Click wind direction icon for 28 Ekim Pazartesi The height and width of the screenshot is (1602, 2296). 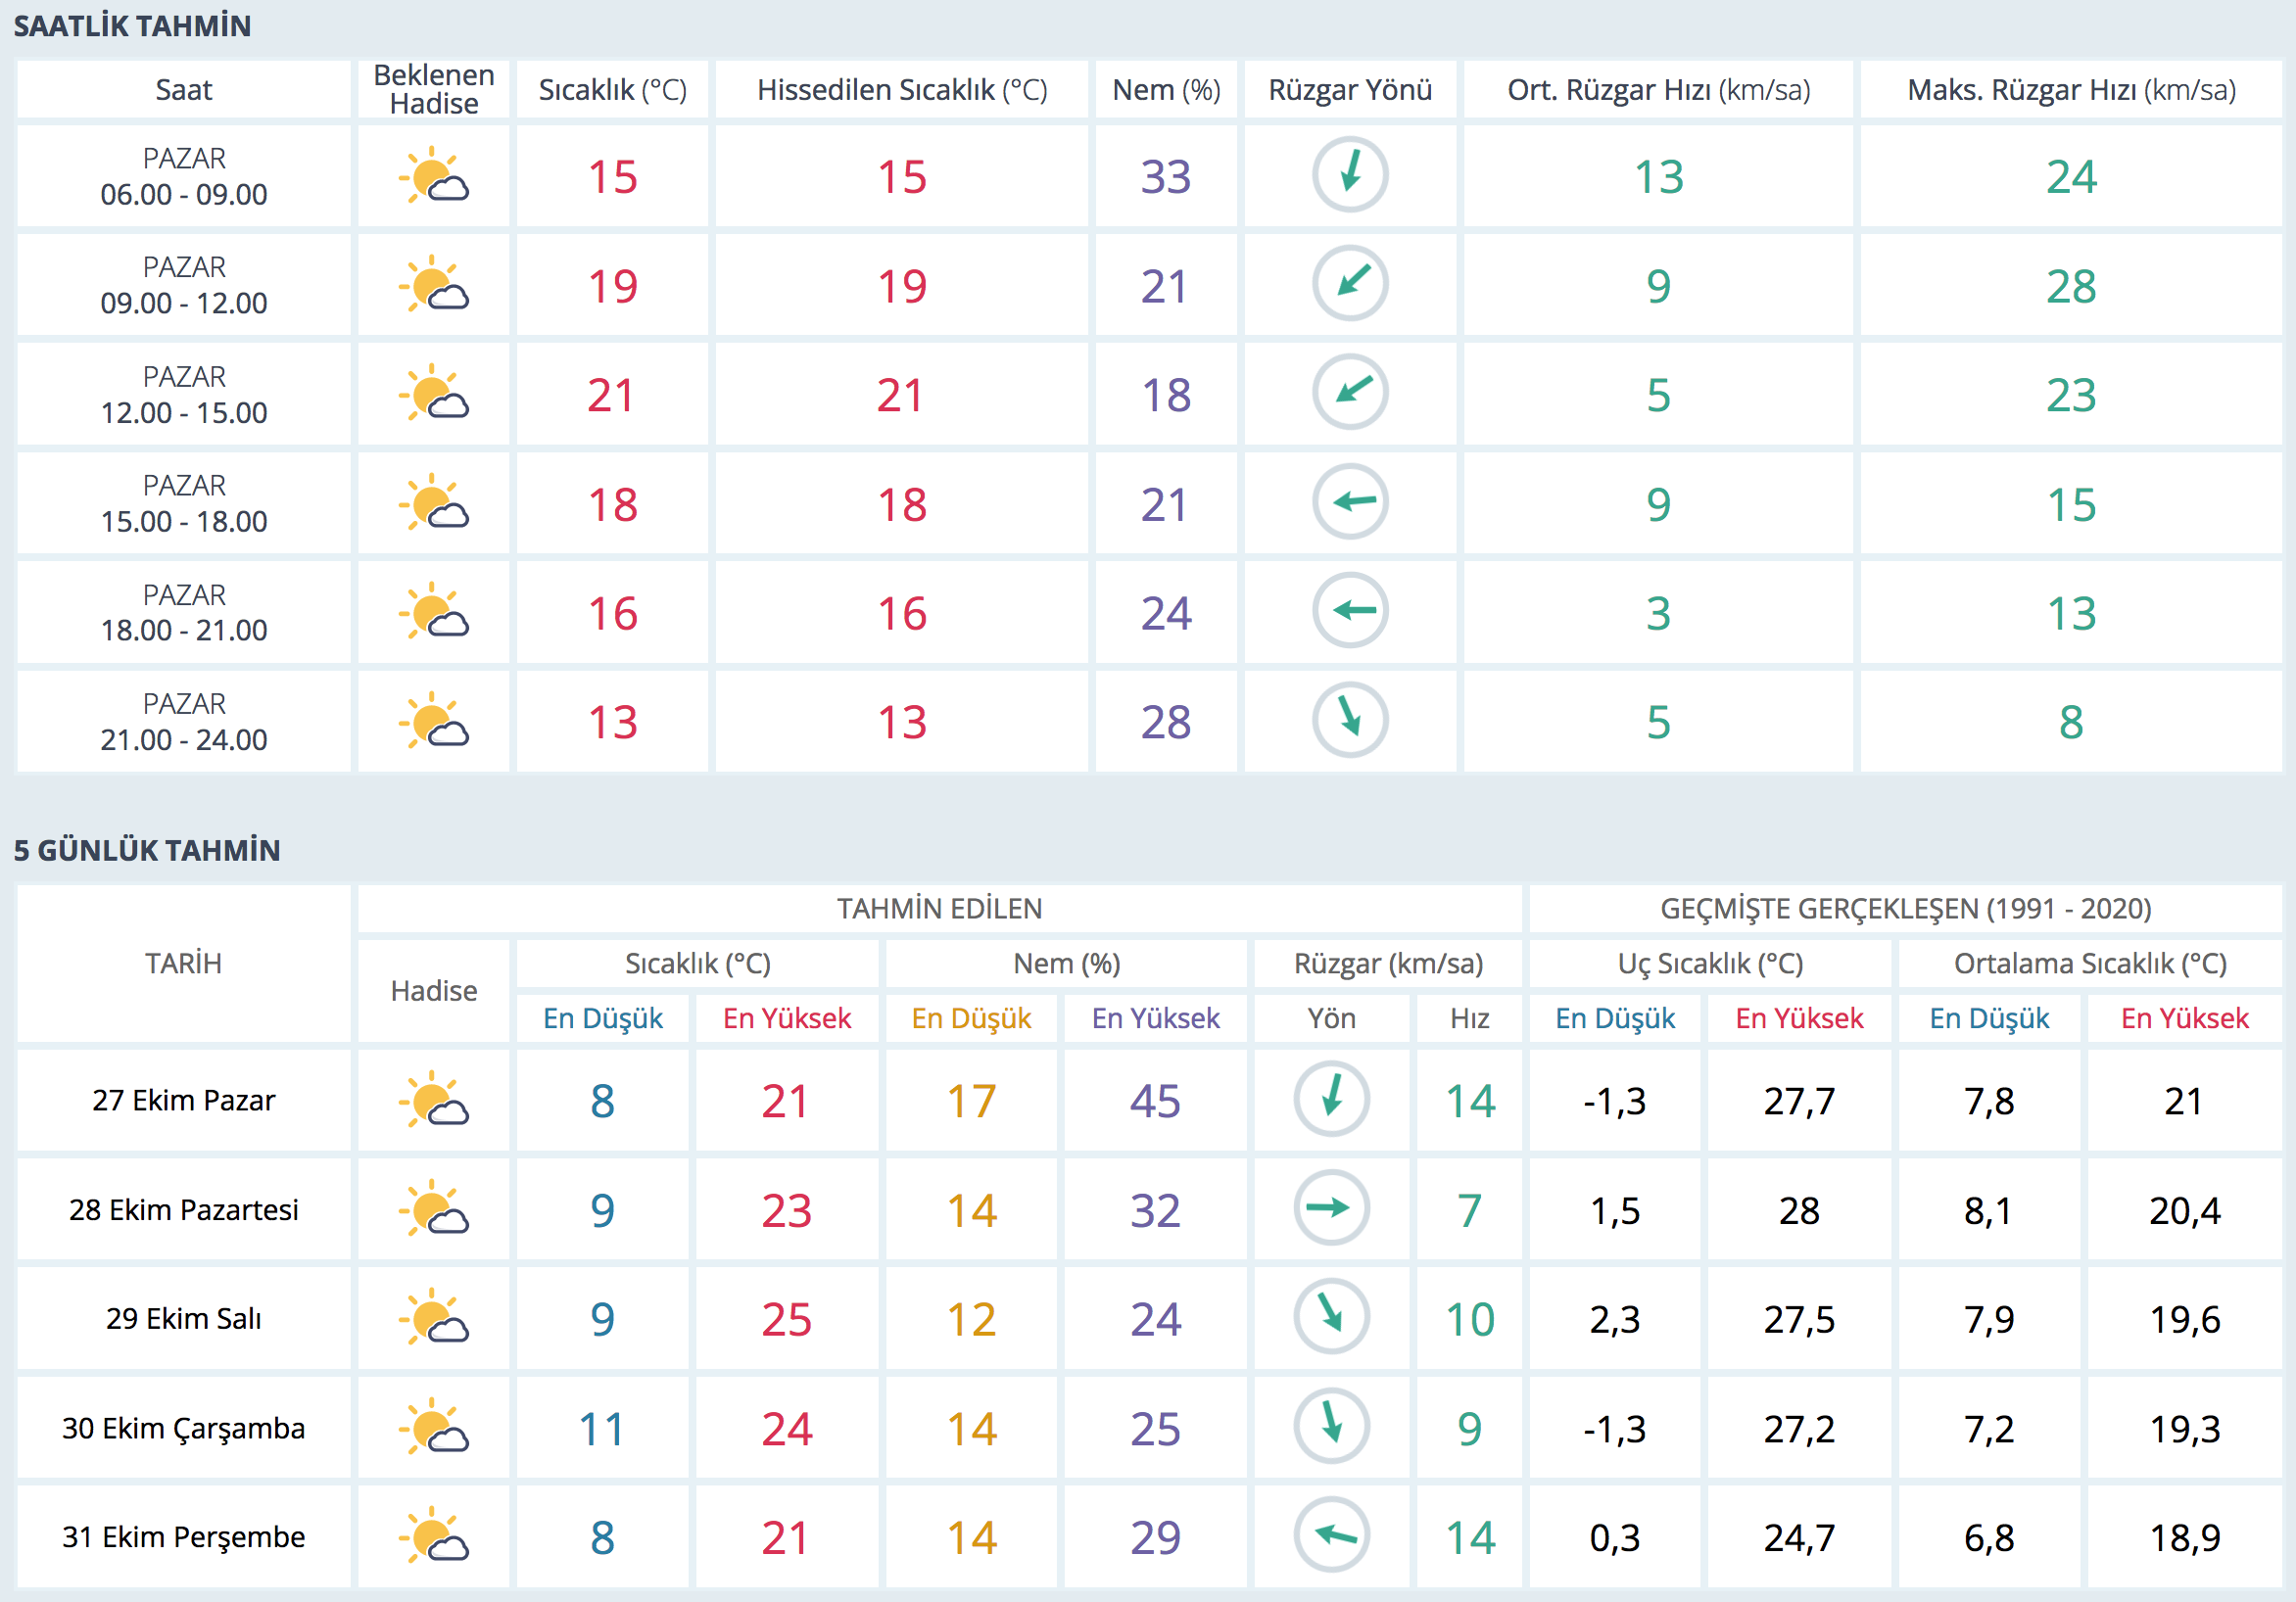1331,1208
